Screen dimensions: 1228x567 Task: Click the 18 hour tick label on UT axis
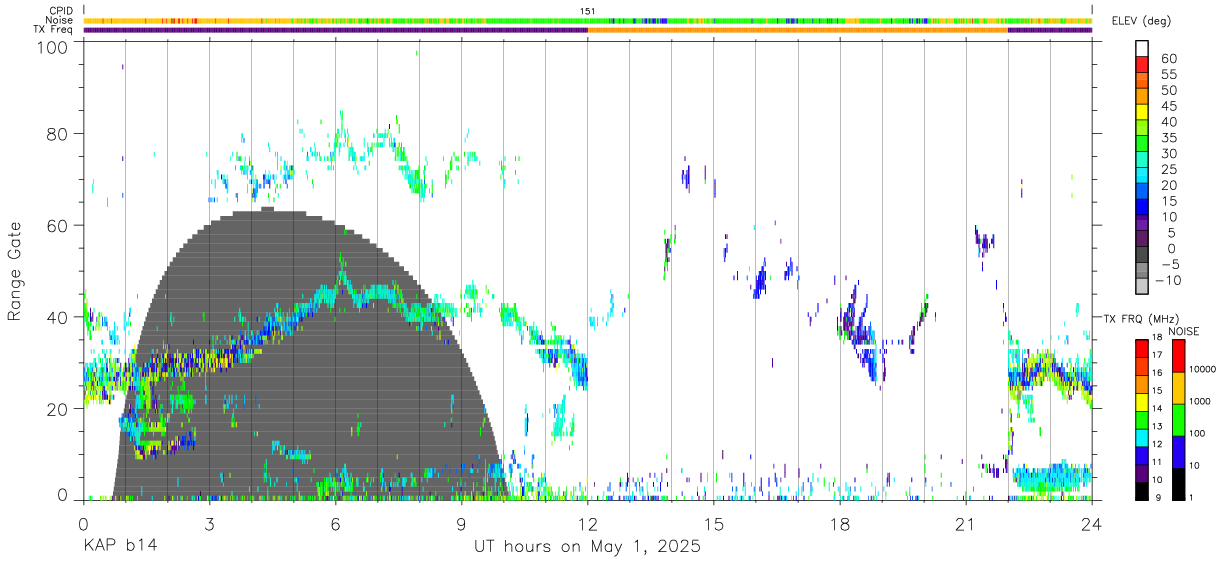coord(840,523)
